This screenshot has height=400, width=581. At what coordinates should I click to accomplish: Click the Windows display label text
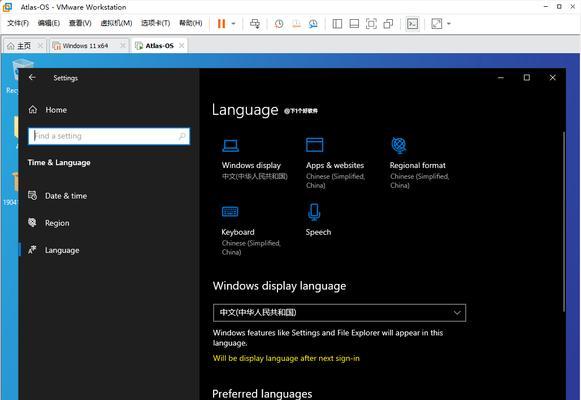(x=251, y=165)
